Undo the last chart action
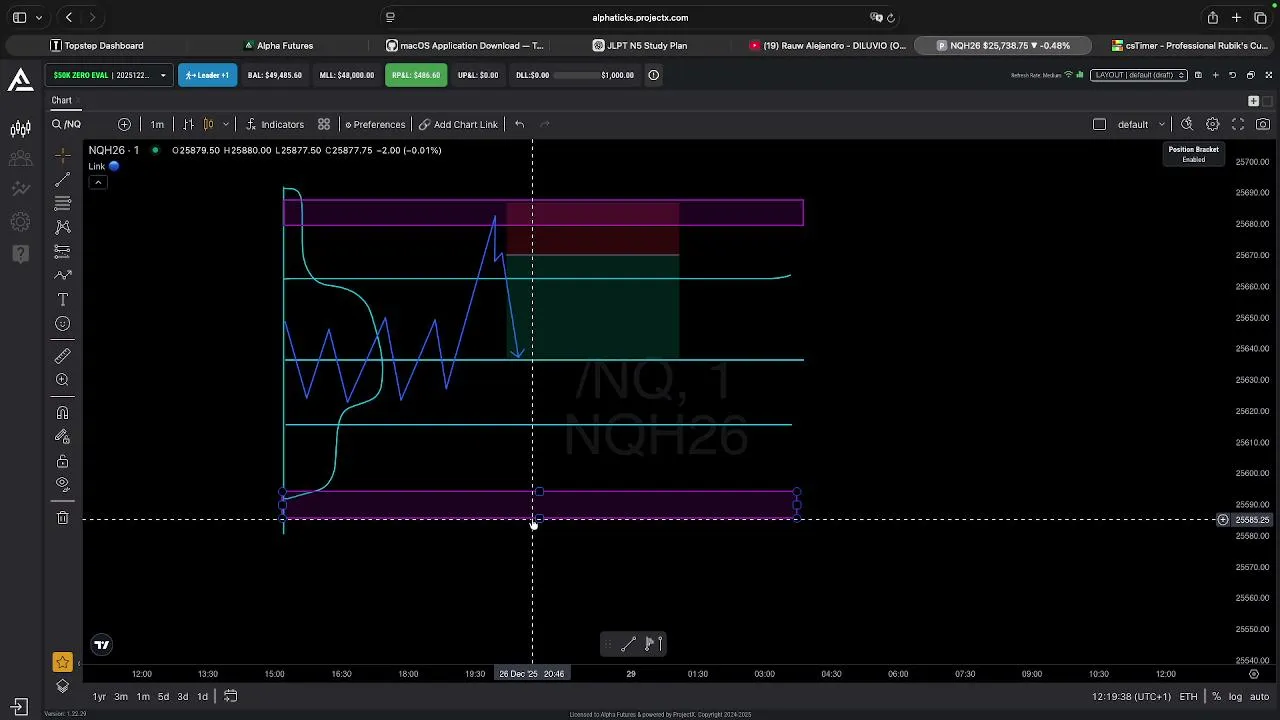1280x720 pixels. (519, 124)
